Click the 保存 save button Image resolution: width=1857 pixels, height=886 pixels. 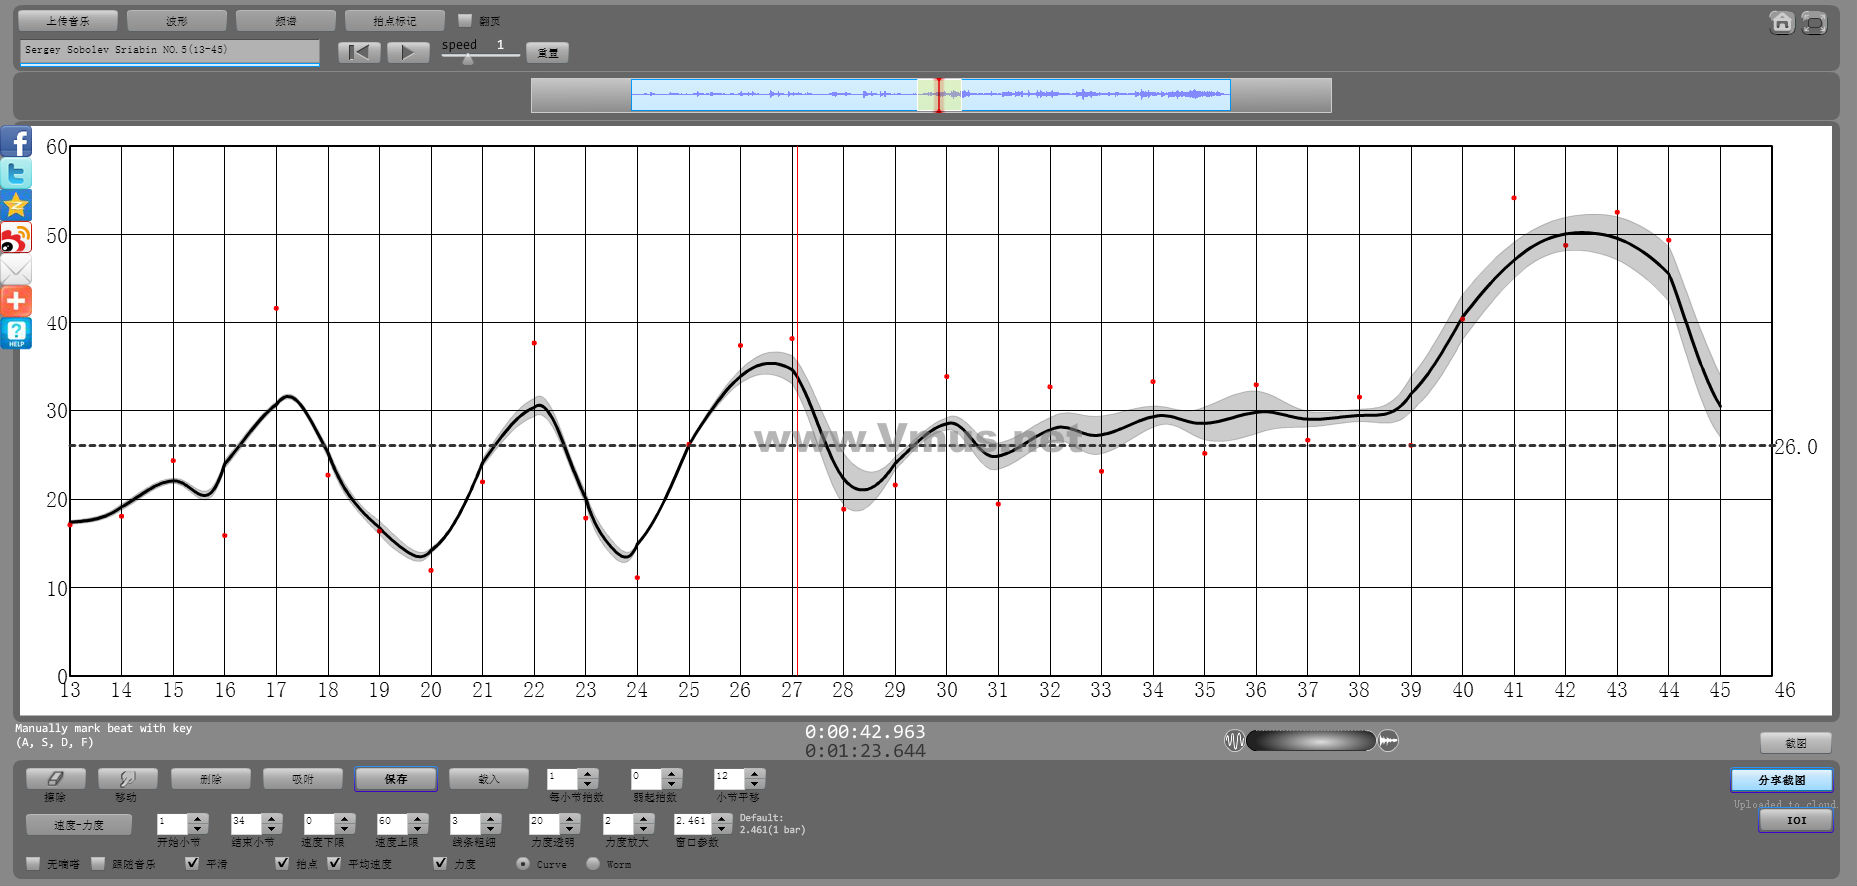pos(396,778)
